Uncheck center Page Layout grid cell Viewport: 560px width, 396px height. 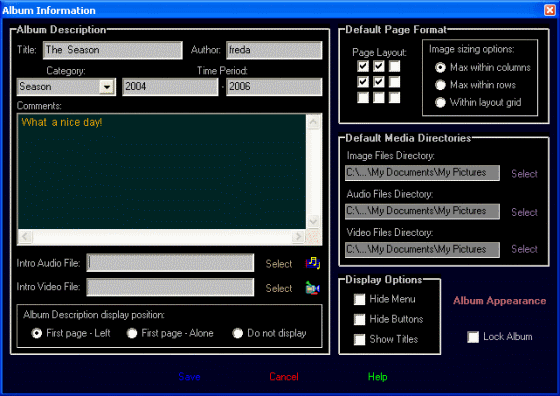pyautogui.click(x=379, y=82)
